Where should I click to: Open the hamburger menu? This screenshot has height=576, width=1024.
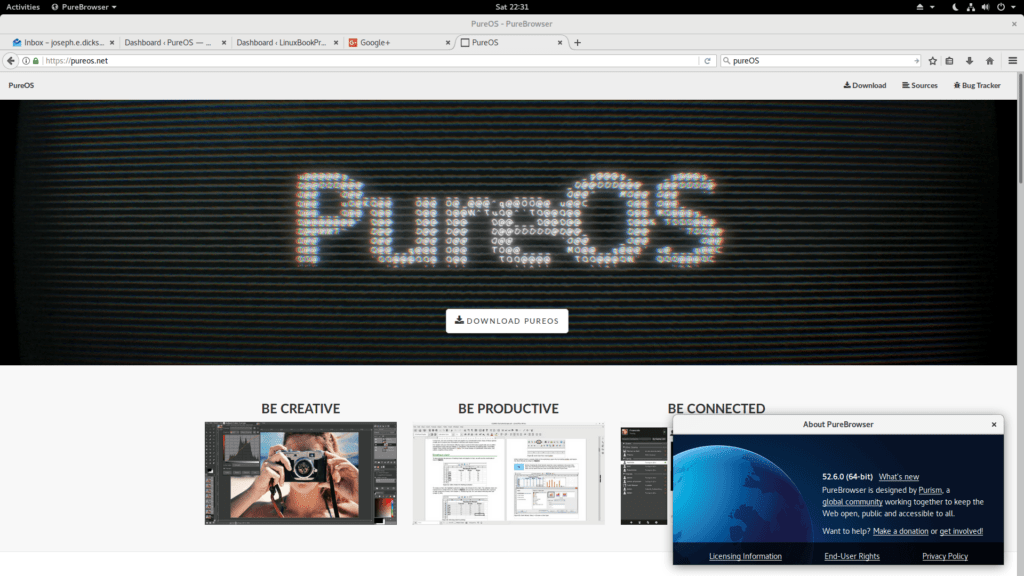1013,61
